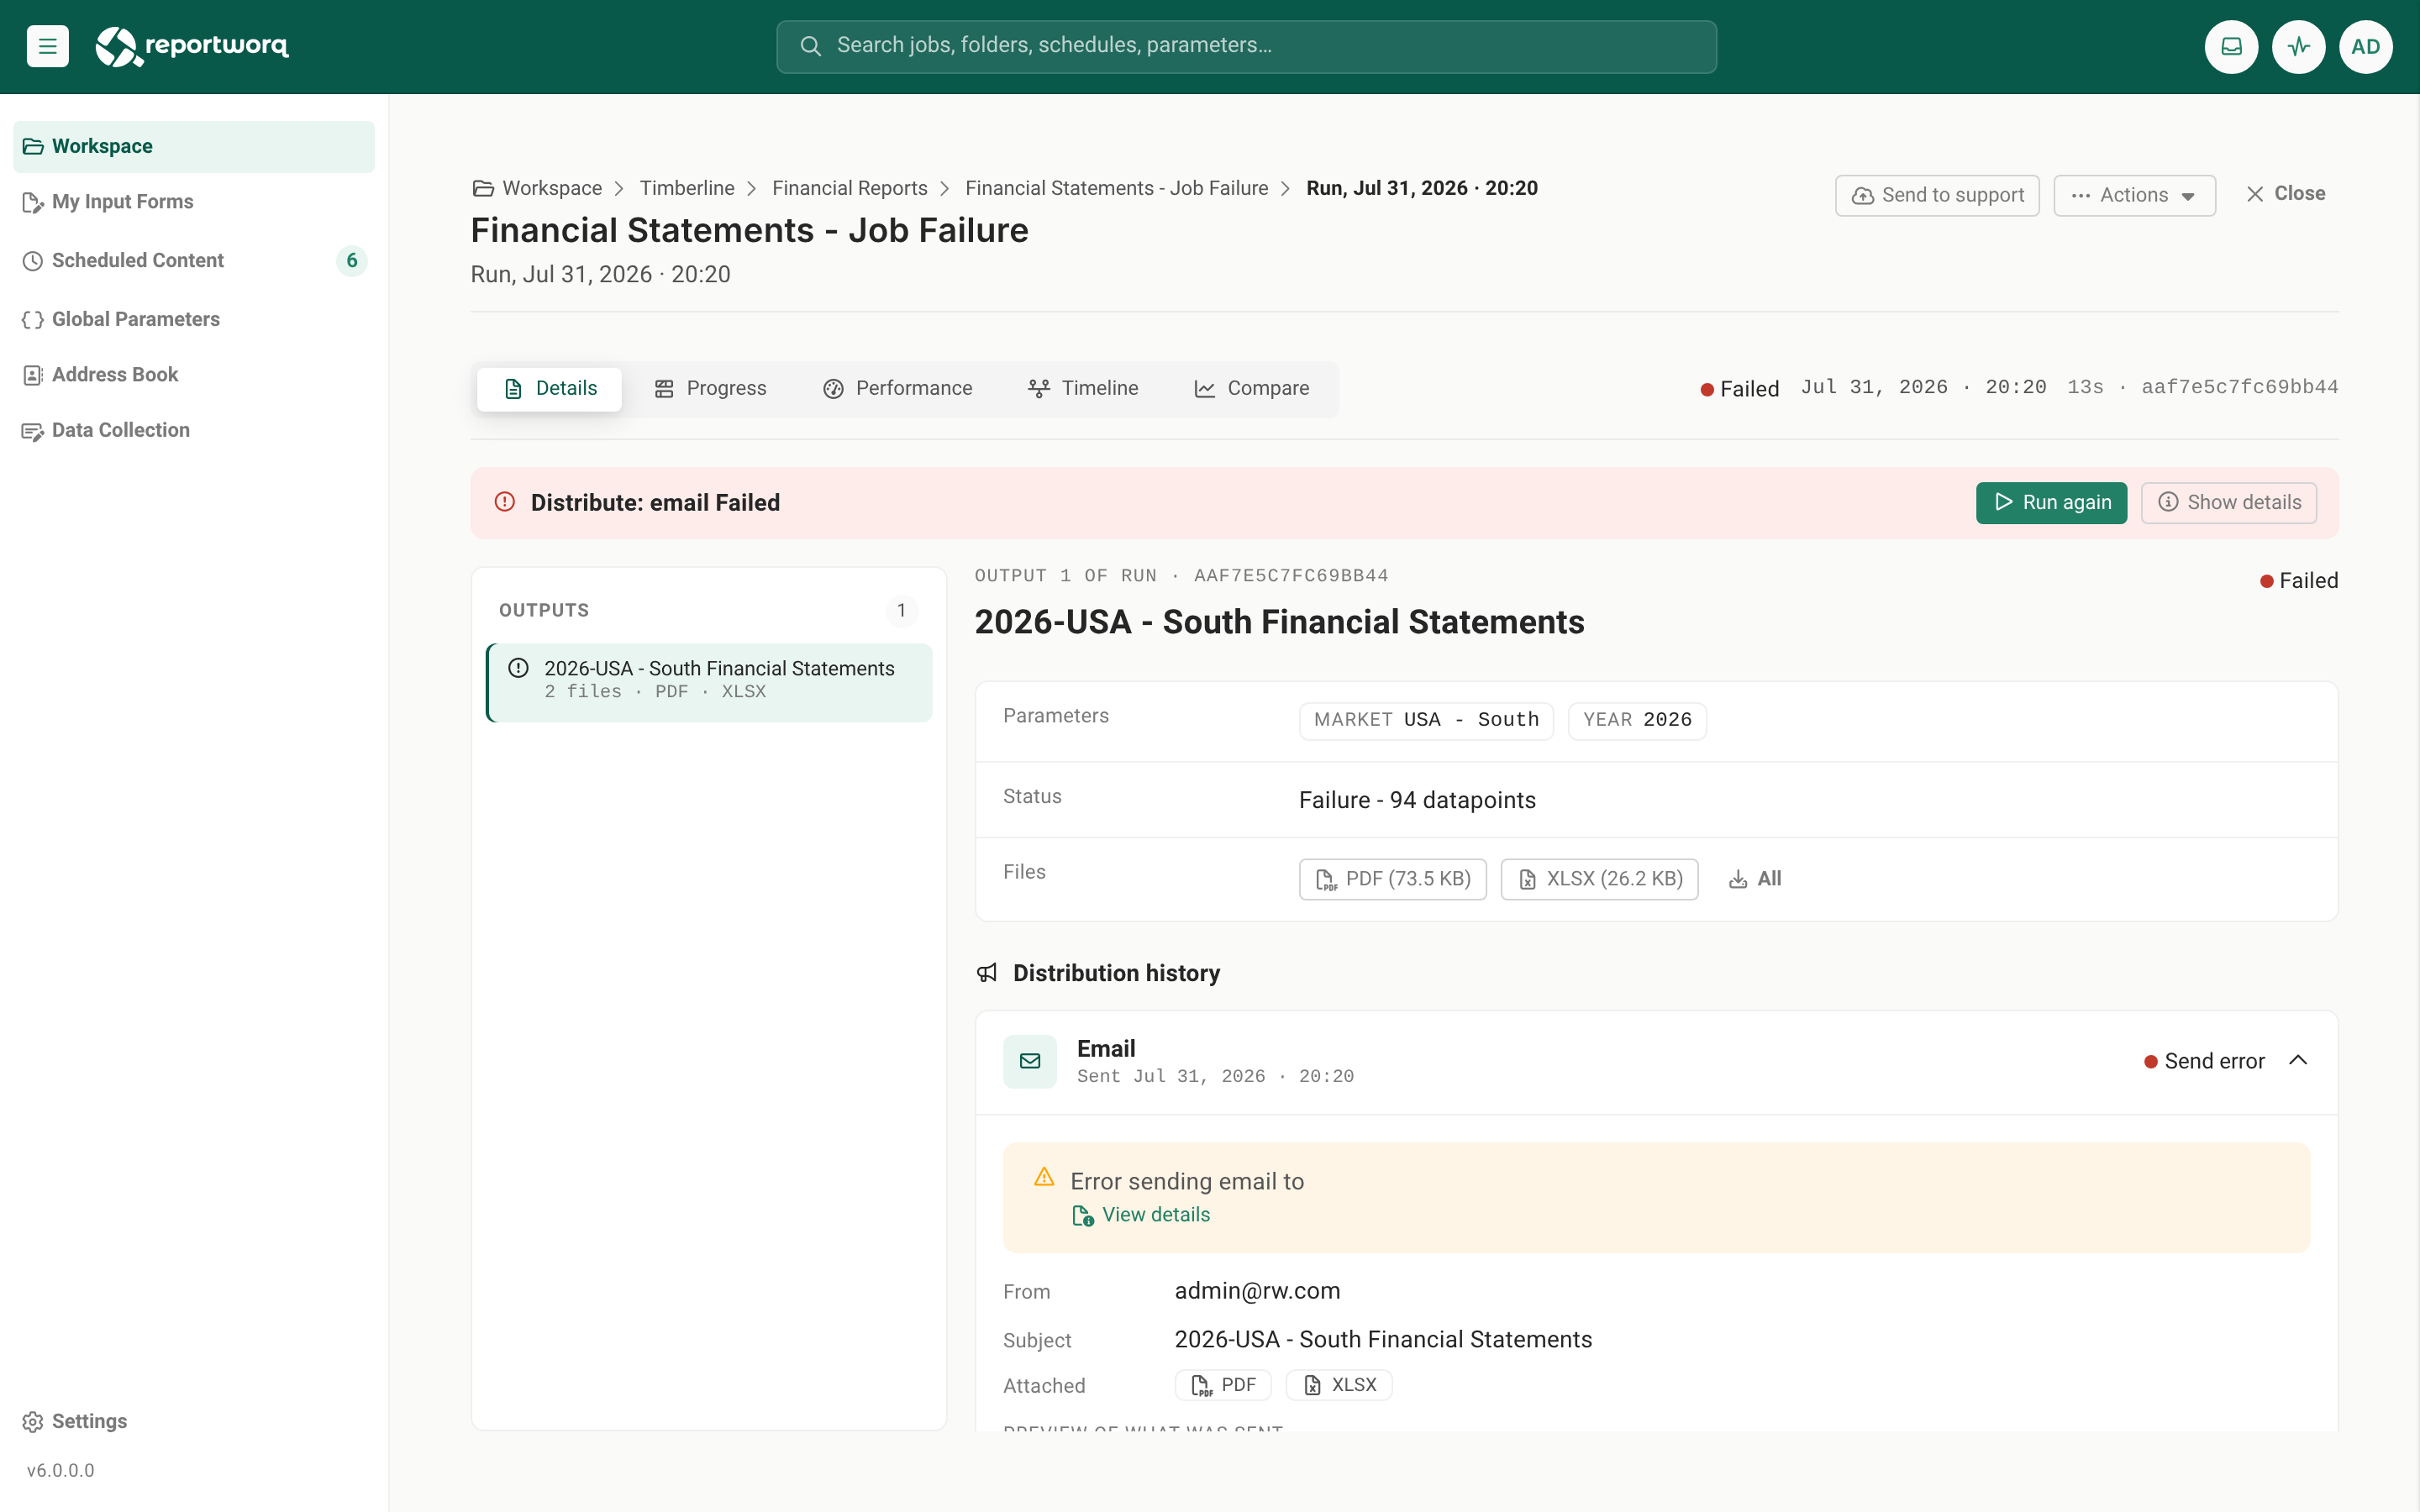Open Global Parameters
The image size is (2420, 1512).
(194, 319)
